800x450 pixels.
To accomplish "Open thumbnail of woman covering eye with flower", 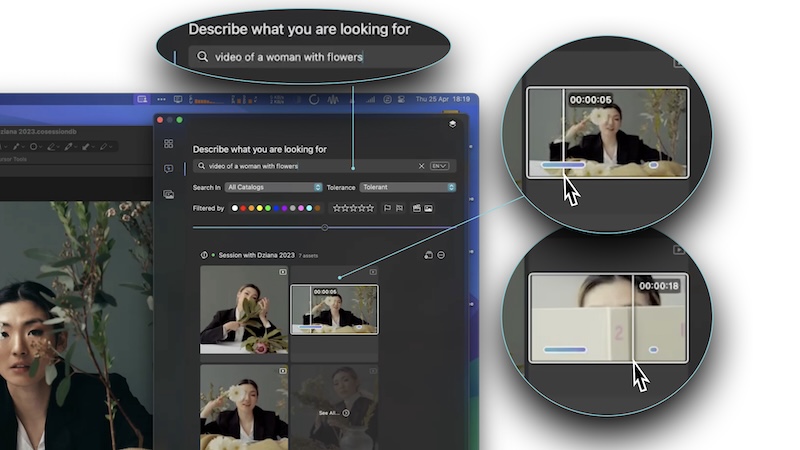I will point(244,407).
